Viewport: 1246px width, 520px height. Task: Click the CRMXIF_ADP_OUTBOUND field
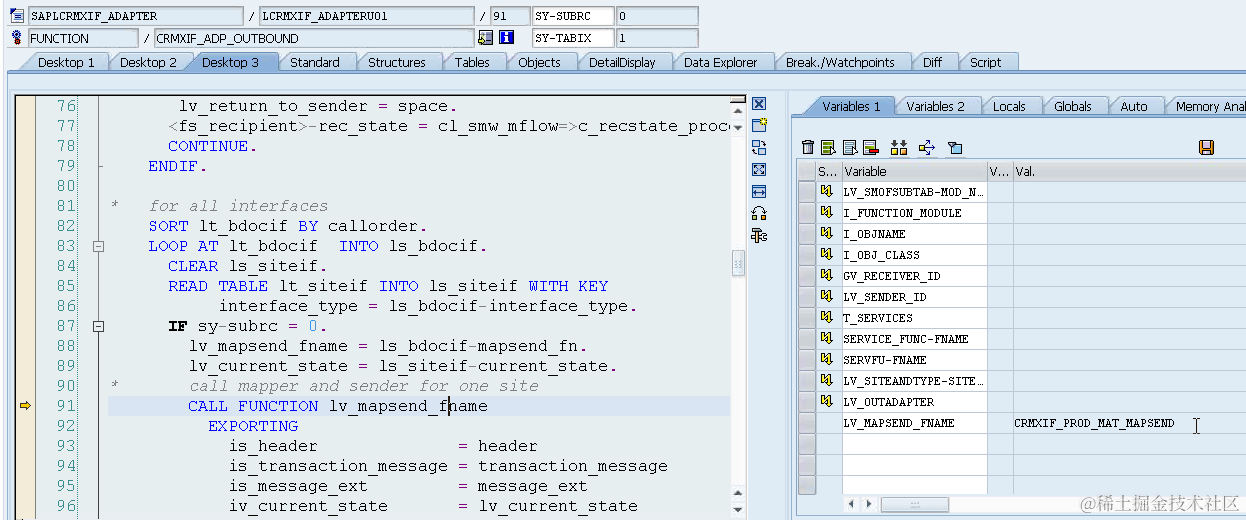(x=314, y=38)
